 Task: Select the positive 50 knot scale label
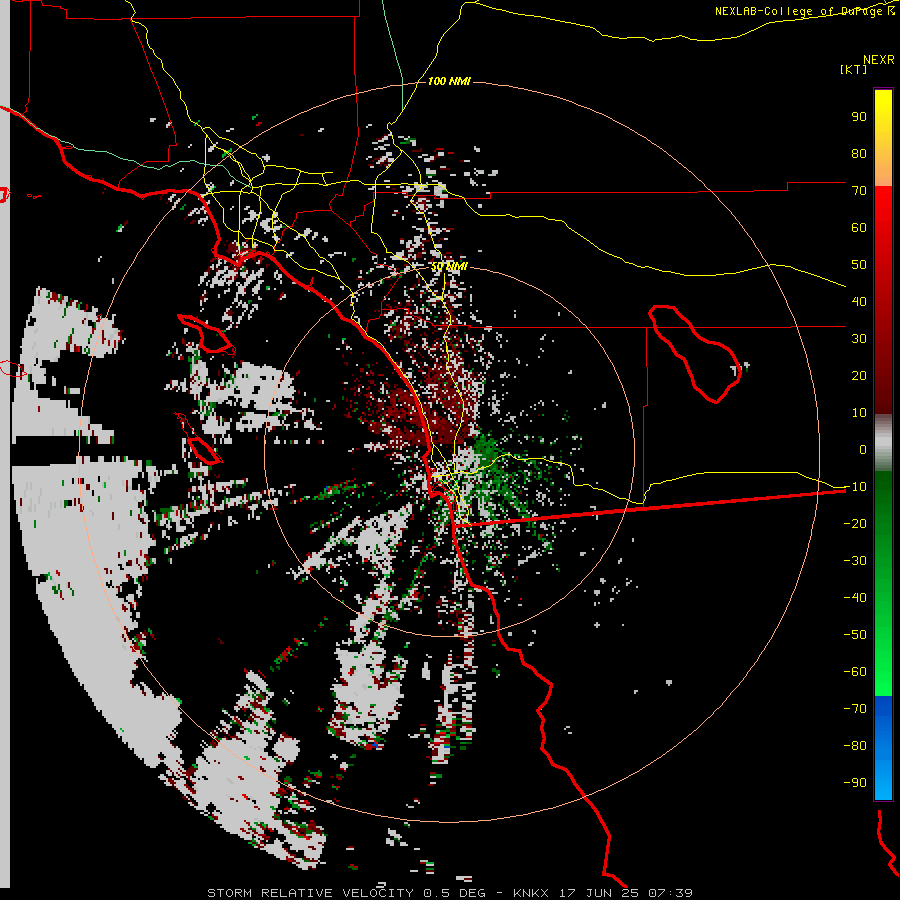pos(859,265)
